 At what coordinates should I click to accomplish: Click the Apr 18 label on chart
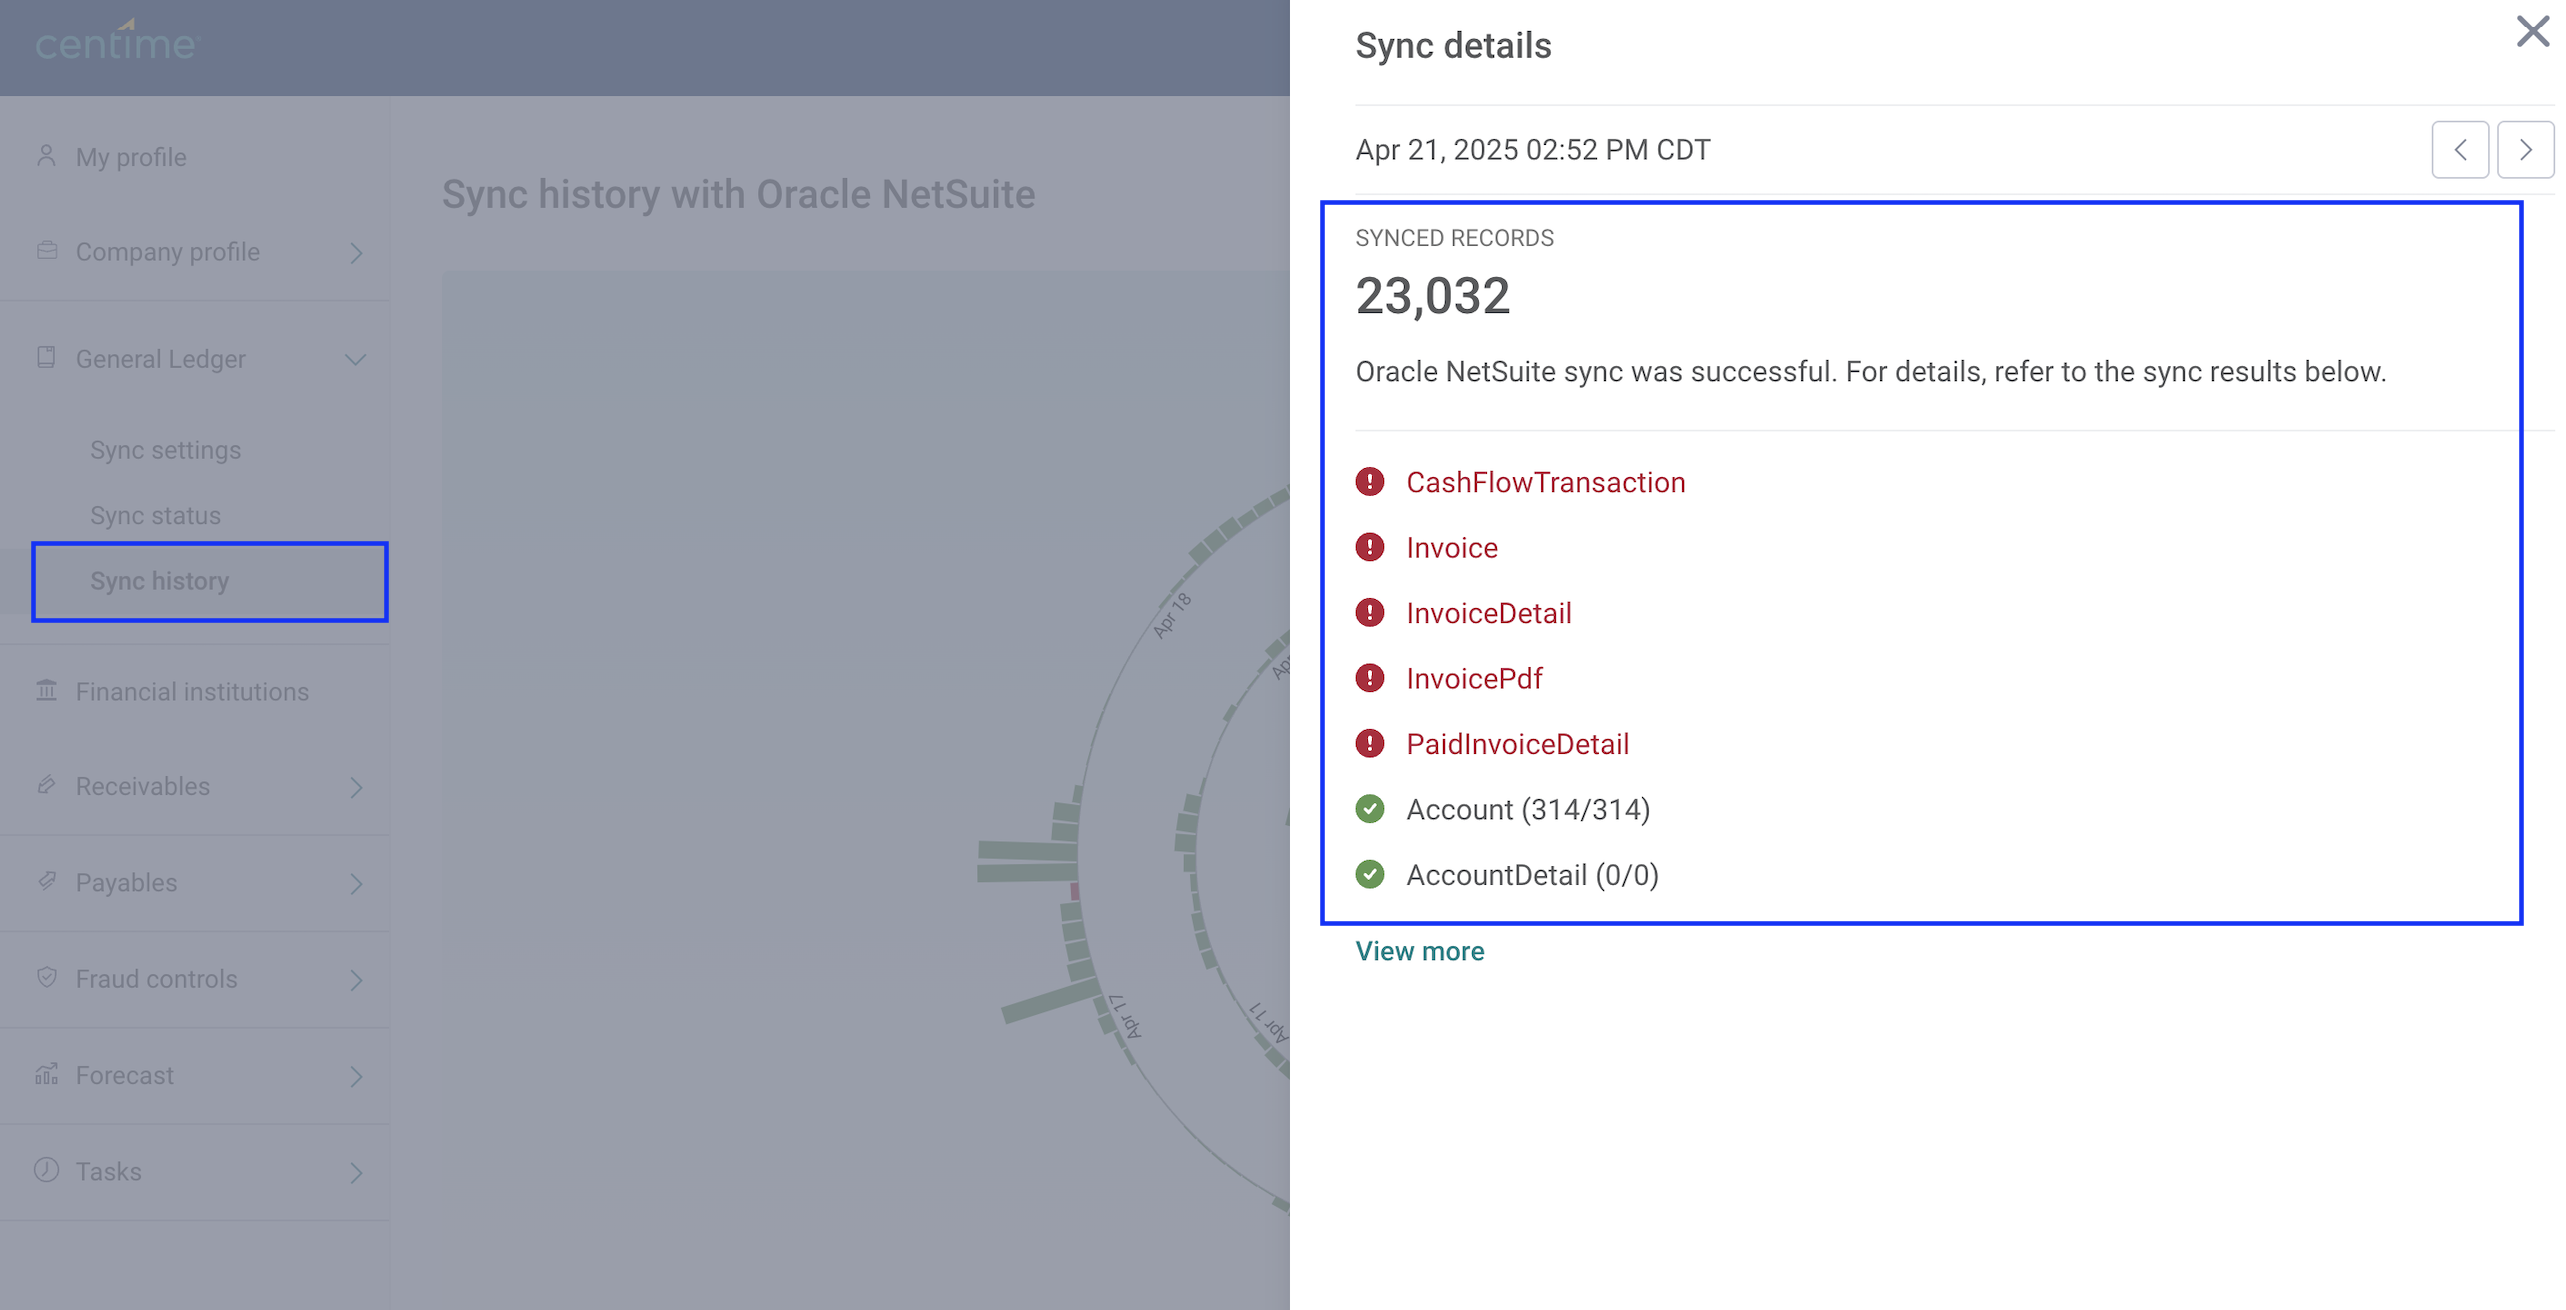click(1172, 615)
